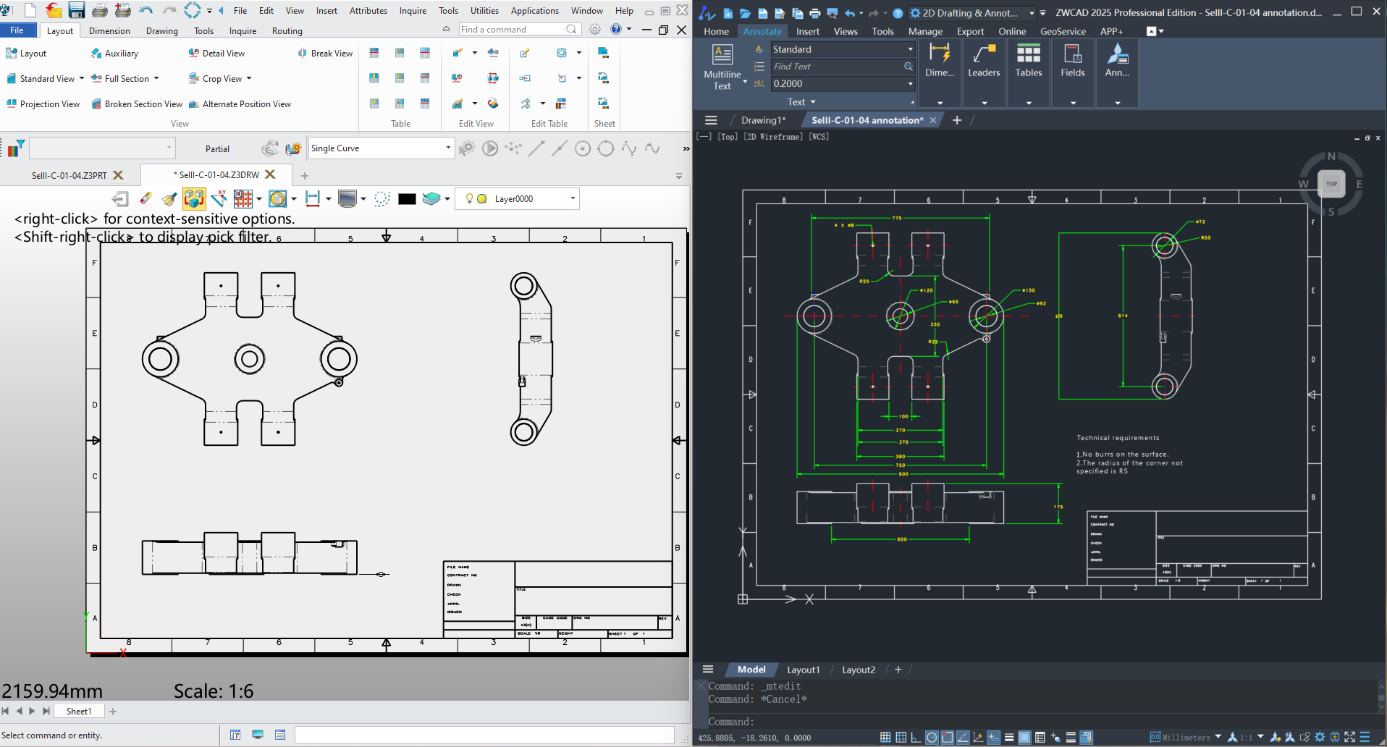
Task: Click the Partial button
Action: click(x=217, y=149)
